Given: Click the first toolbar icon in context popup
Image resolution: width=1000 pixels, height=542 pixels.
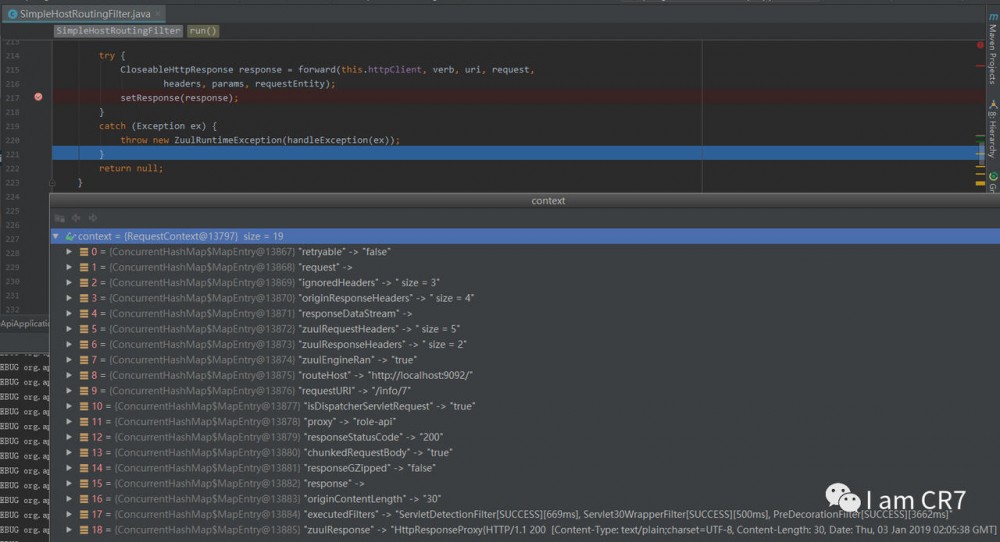Looking at the screenshot, I should tap(59, 218).
